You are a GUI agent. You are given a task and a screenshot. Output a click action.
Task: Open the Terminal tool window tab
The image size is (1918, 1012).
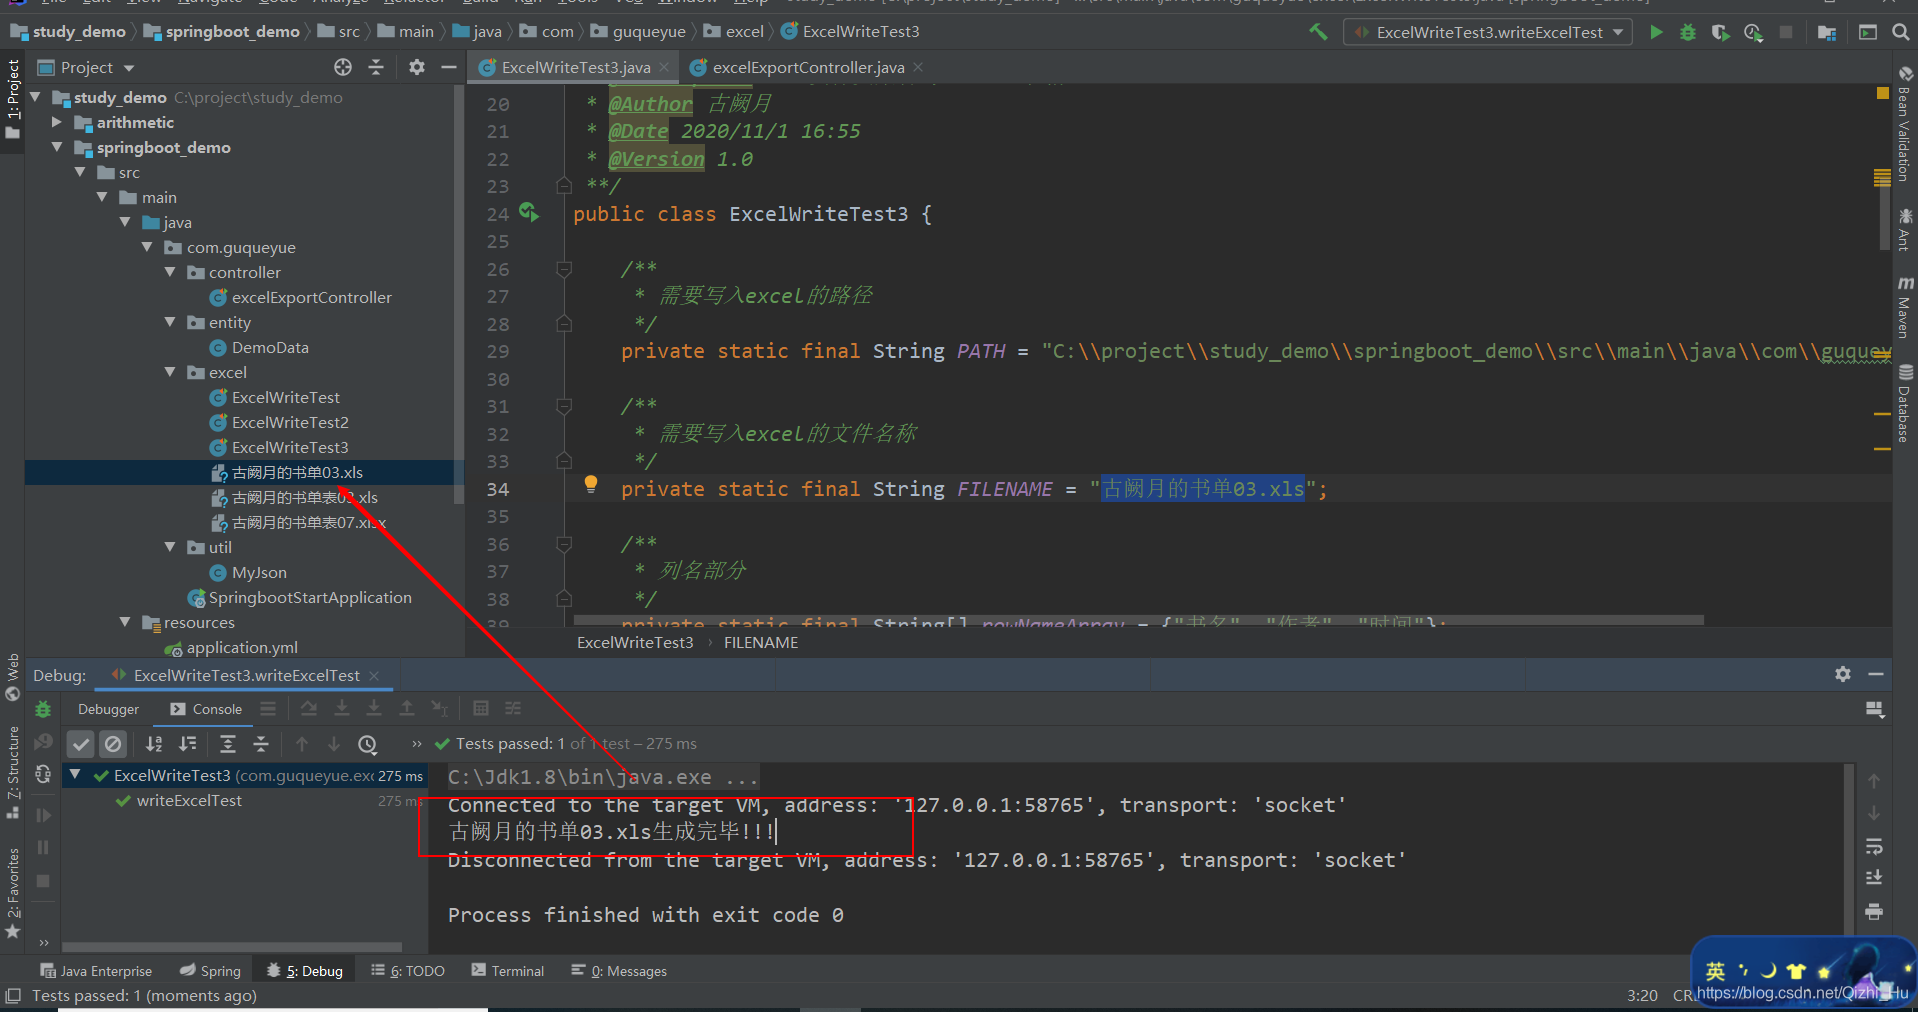coord(508,970)
